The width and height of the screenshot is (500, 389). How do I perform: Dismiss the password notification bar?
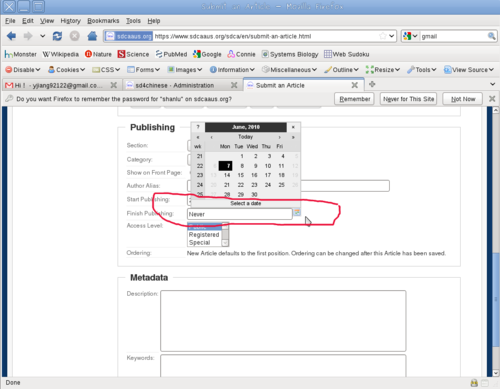click(492, 99)
